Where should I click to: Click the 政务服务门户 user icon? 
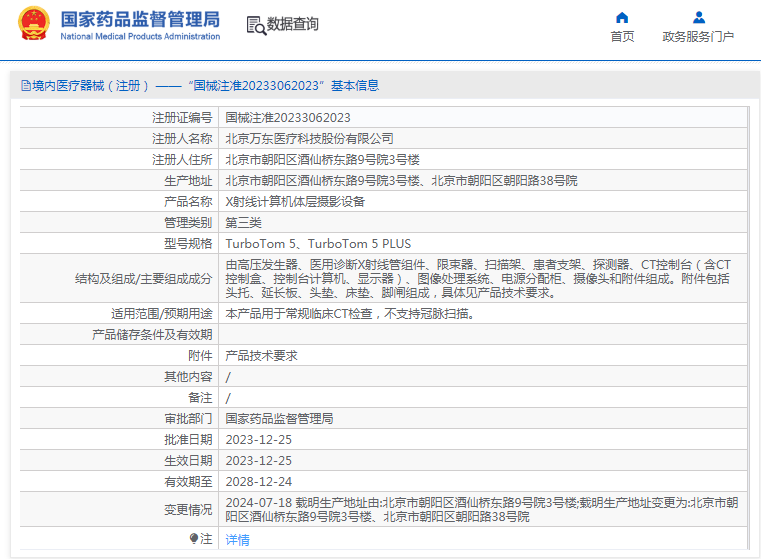coord(698,17)
